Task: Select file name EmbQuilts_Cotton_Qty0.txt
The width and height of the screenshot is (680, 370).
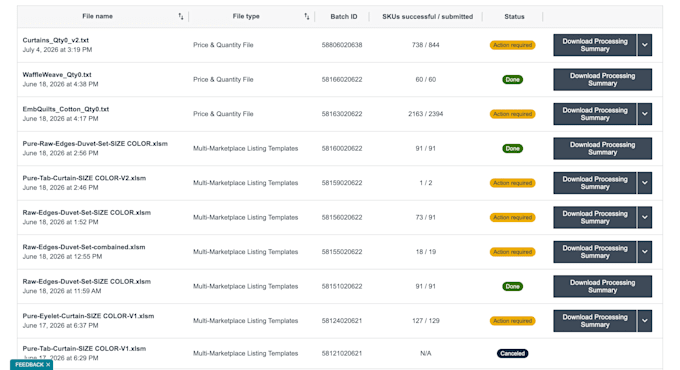Action: point(65,109)
